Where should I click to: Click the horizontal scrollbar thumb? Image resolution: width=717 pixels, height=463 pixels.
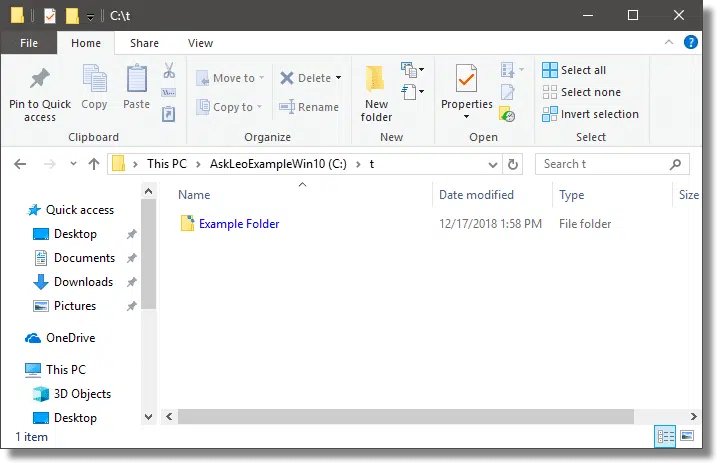406,417
